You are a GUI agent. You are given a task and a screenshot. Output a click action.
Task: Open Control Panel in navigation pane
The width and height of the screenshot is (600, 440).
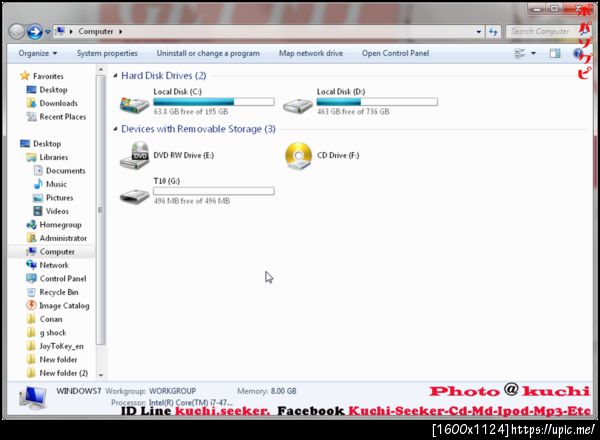(x=56, y=279)
